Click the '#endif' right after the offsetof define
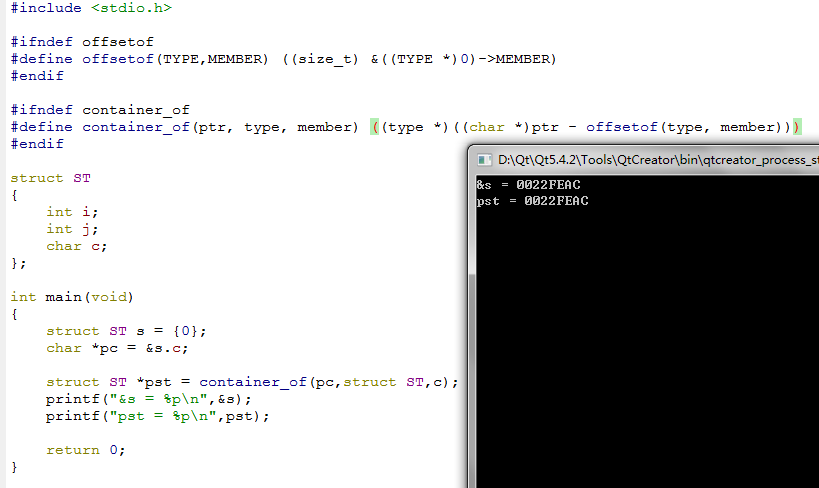Screen dimensions: 819x488 coord(37,76)
